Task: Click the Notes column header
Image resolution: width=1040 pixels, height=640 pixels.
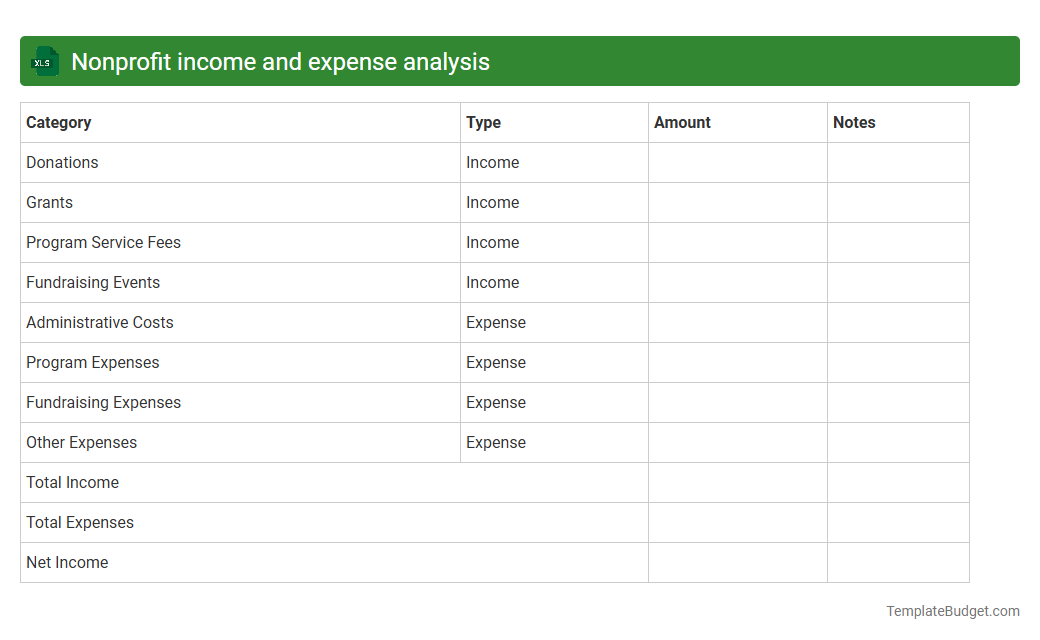Action: [854, 122]
